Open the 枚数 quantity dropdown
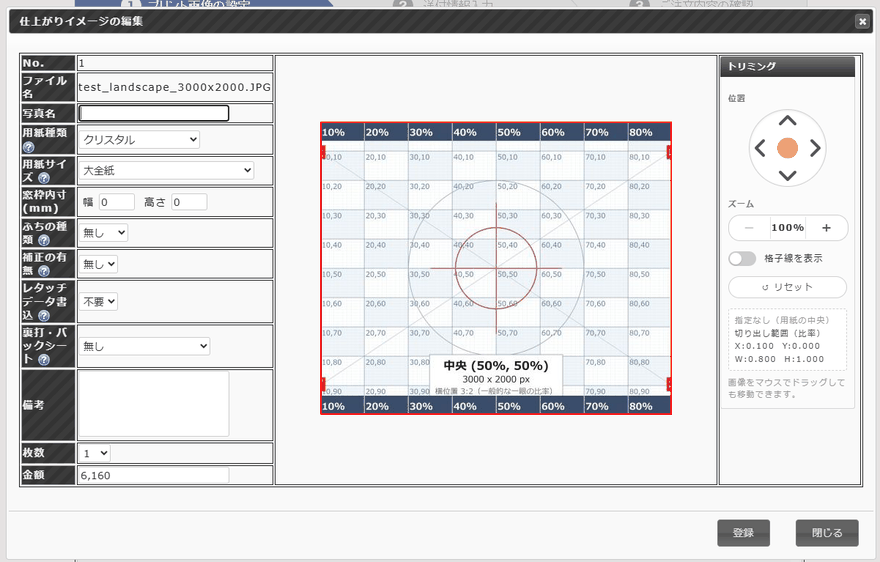The height and width of the screenshot is (562, 880). (95, 453)
